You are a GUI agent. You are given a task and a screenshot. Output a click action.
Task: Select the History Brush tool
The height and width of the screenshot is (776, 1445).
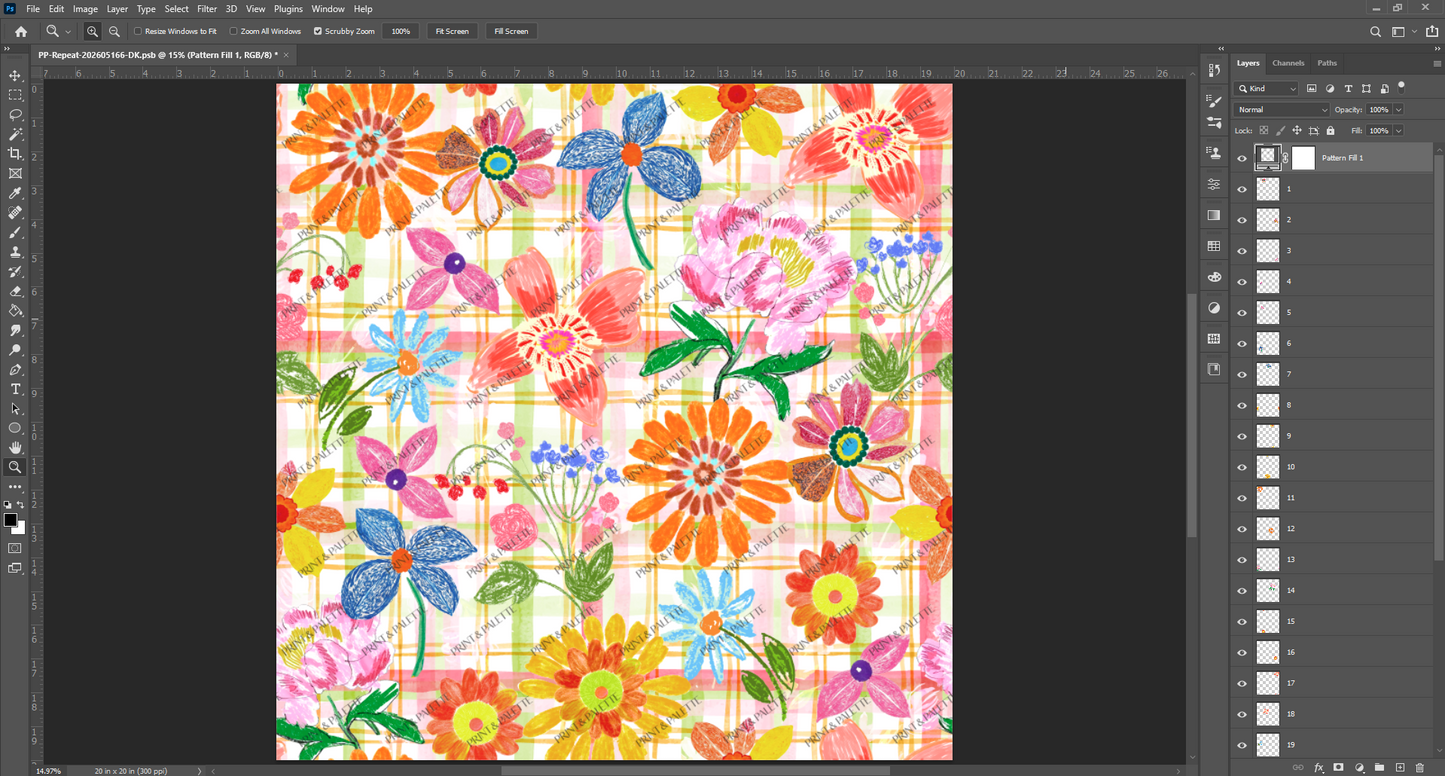(x=15, y=272)
